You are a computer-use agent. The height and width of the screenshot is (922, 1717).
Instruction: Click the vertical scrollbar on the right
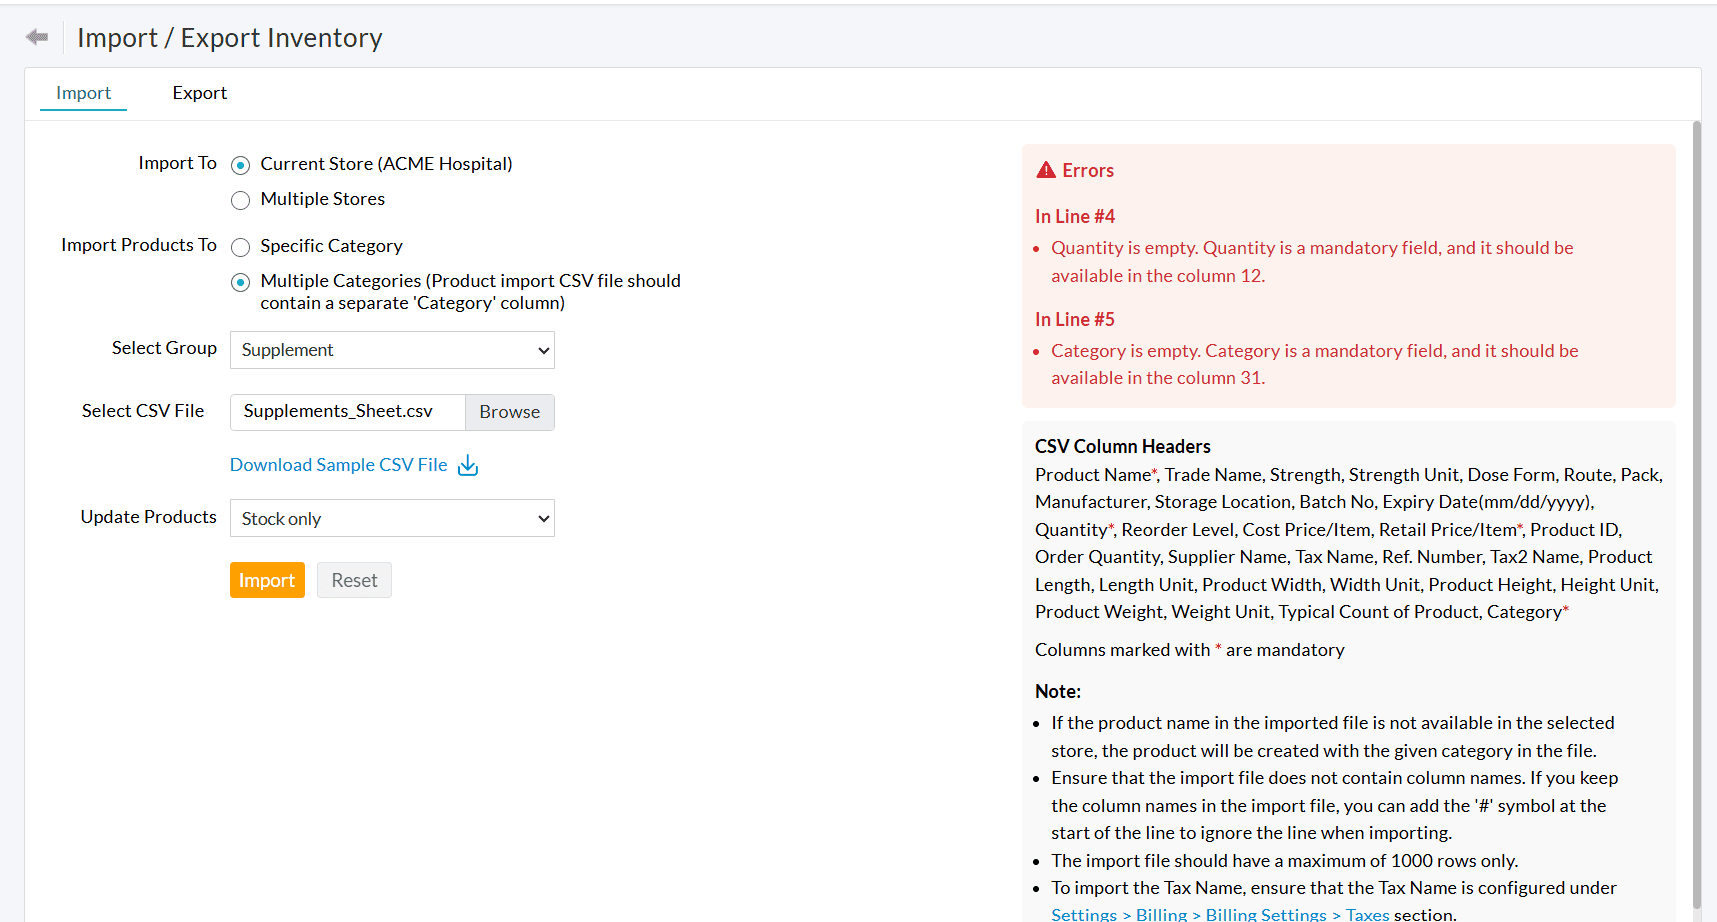coord(1696,500)
